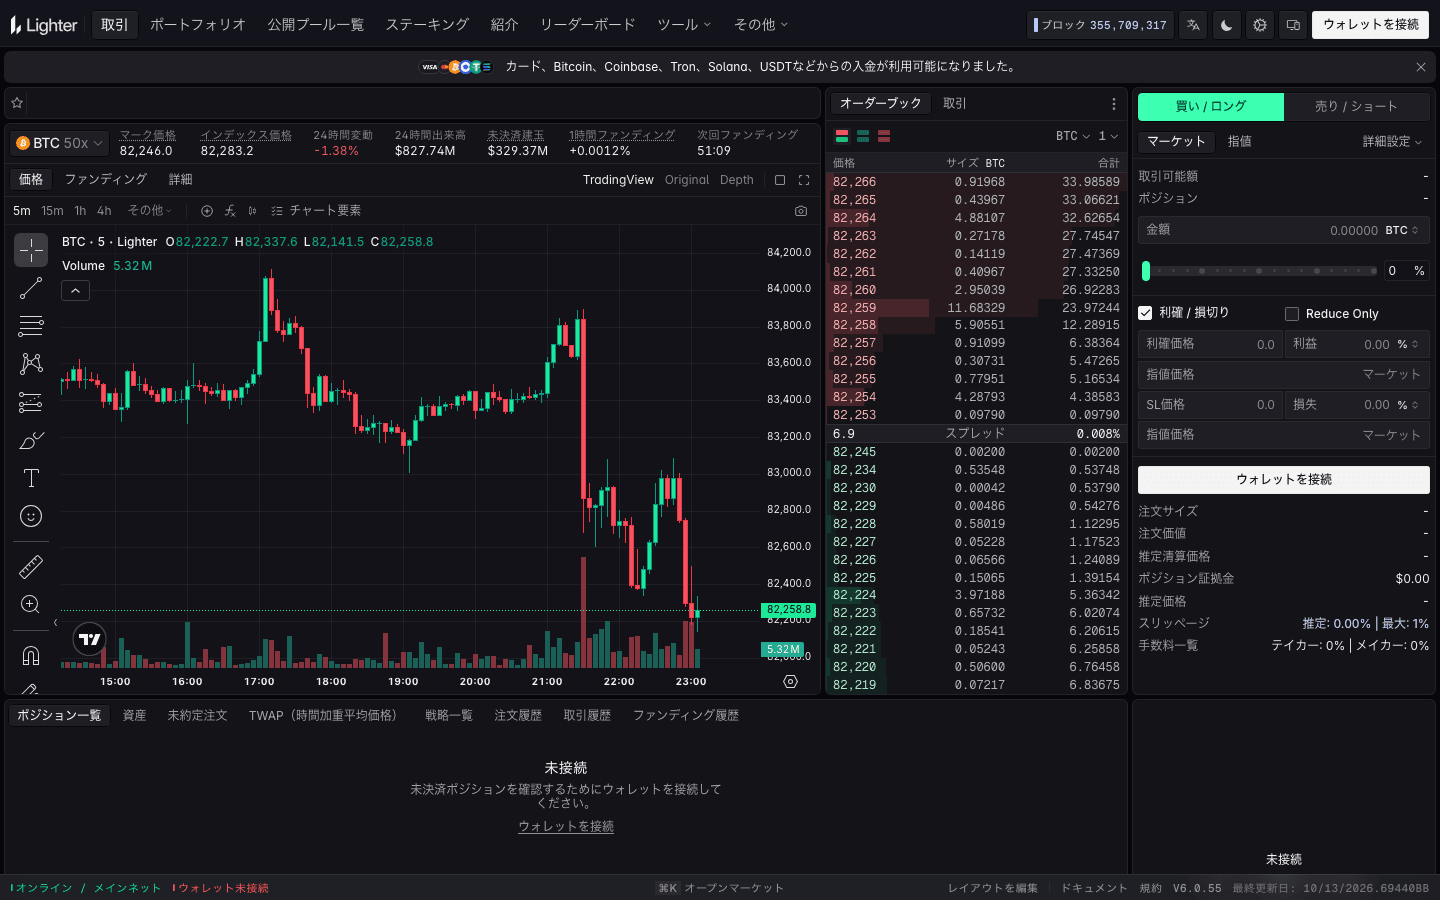Click the order size percentage slider
1440x900 pixels.
[x=1260, y=271]
